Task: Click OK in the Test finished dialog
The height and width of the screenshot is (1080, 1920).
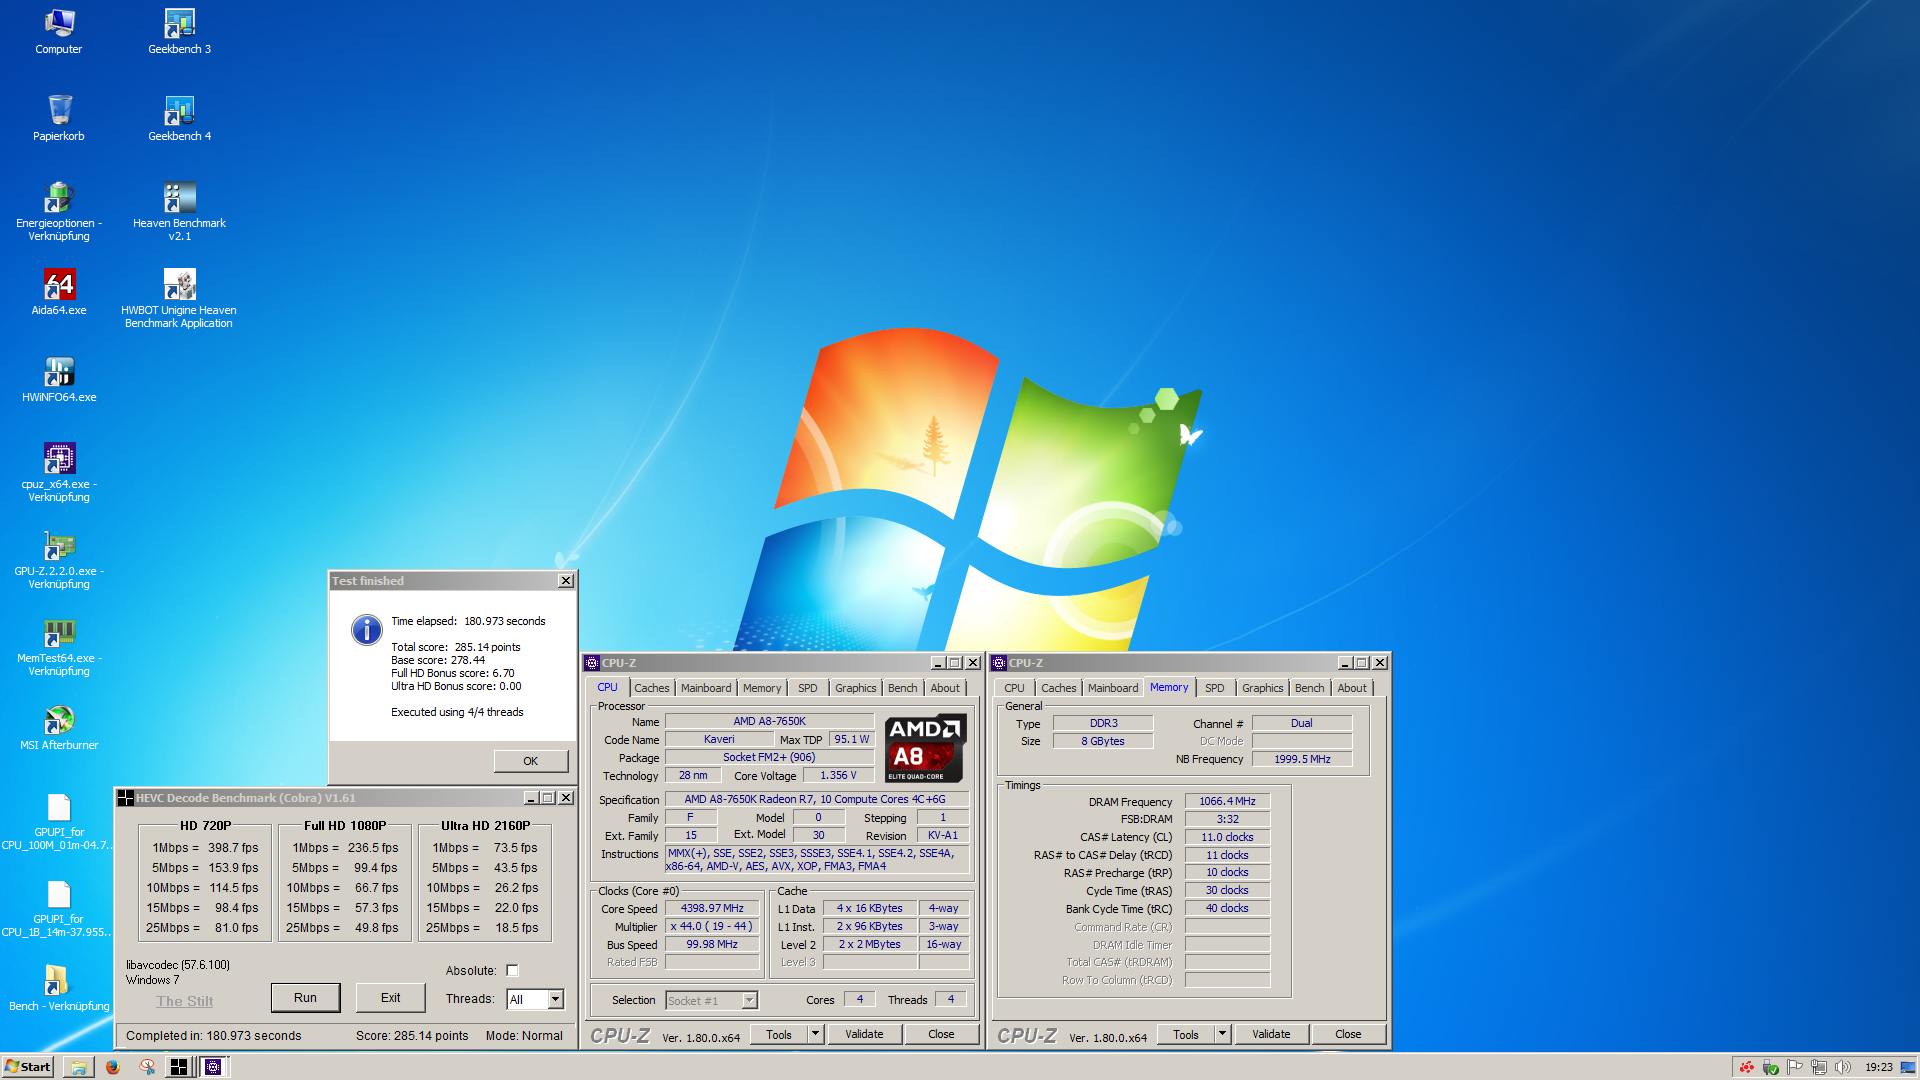Action: click(531, 761)
